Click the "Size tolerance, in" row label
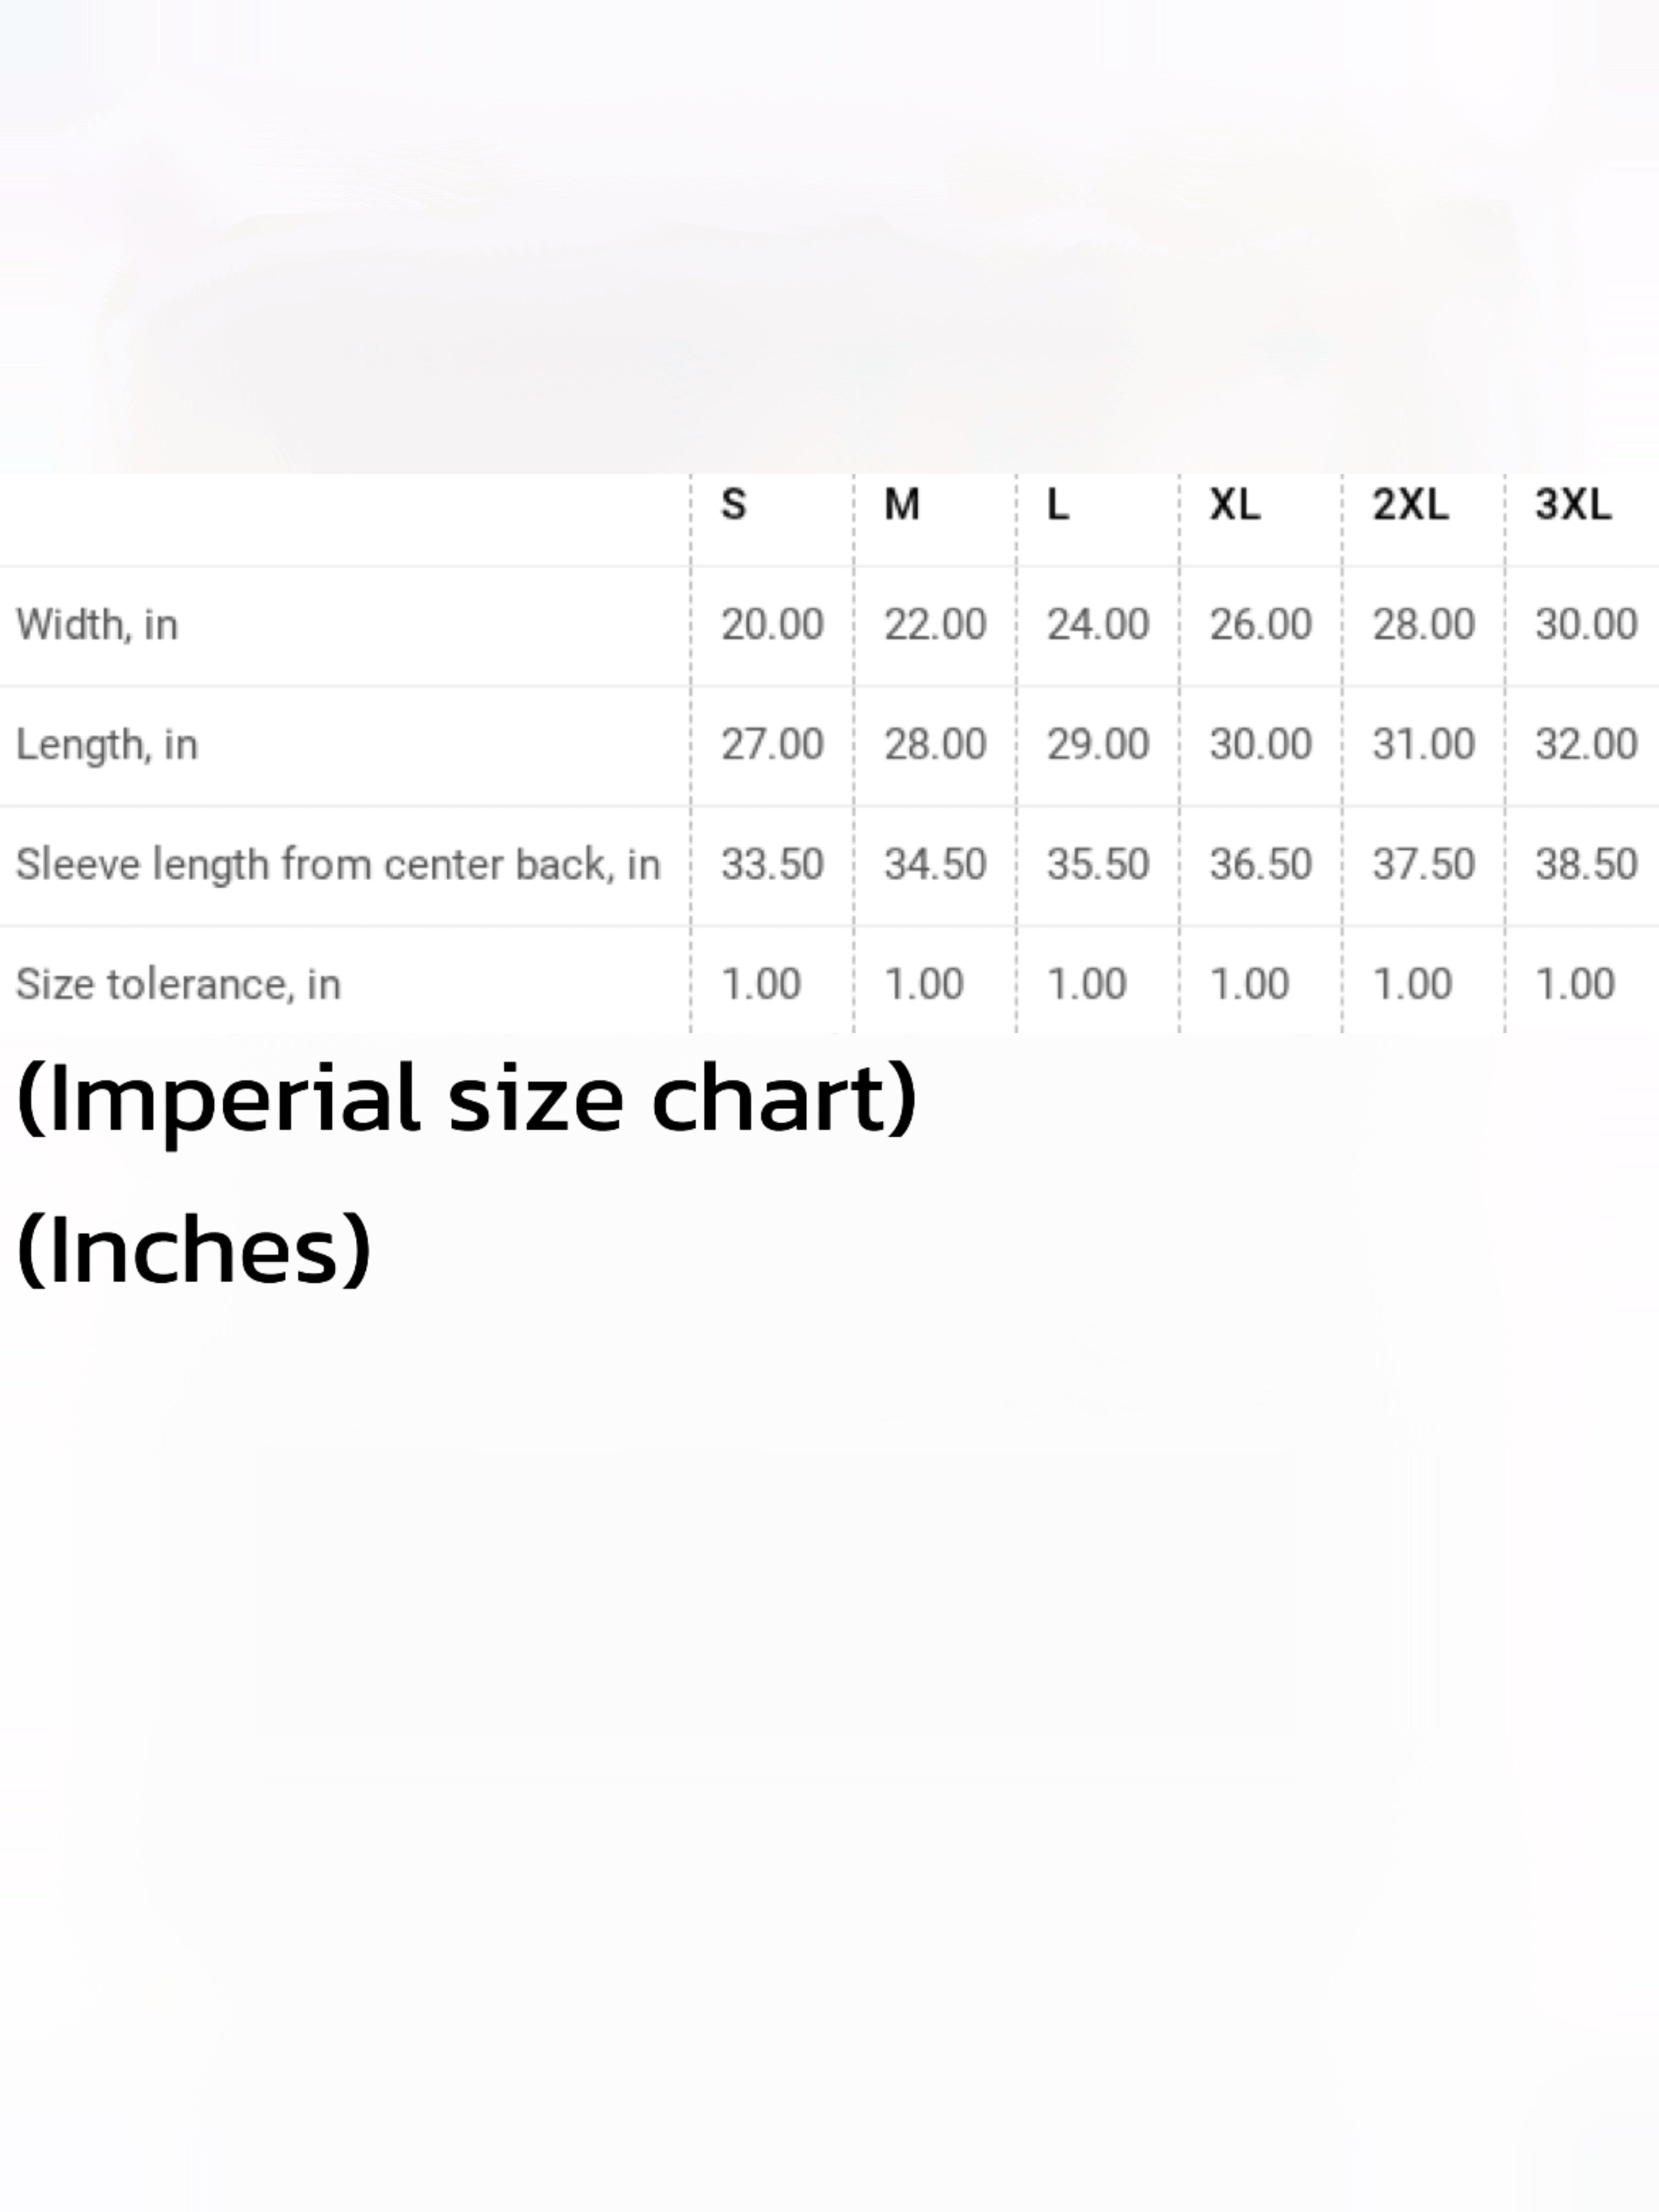1659x2212 pixels. pos(178,985)
